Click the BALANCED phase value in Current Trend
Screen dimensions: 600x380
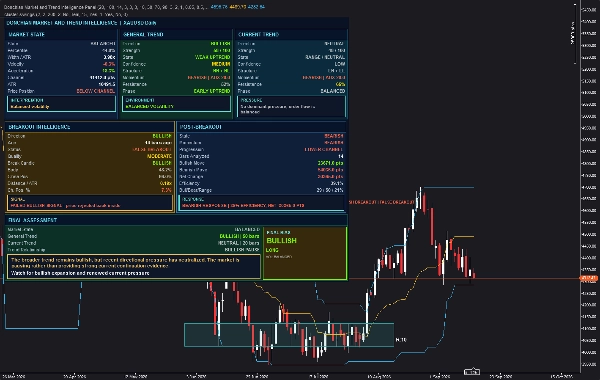(x=333, y=91)
